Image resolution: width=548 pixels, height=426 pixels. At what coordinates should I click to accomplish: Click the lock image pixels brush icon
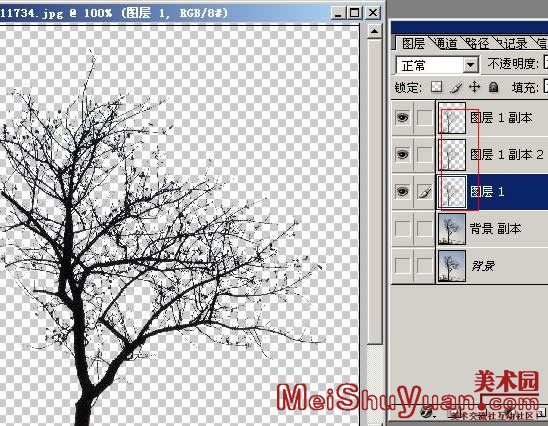456,87
